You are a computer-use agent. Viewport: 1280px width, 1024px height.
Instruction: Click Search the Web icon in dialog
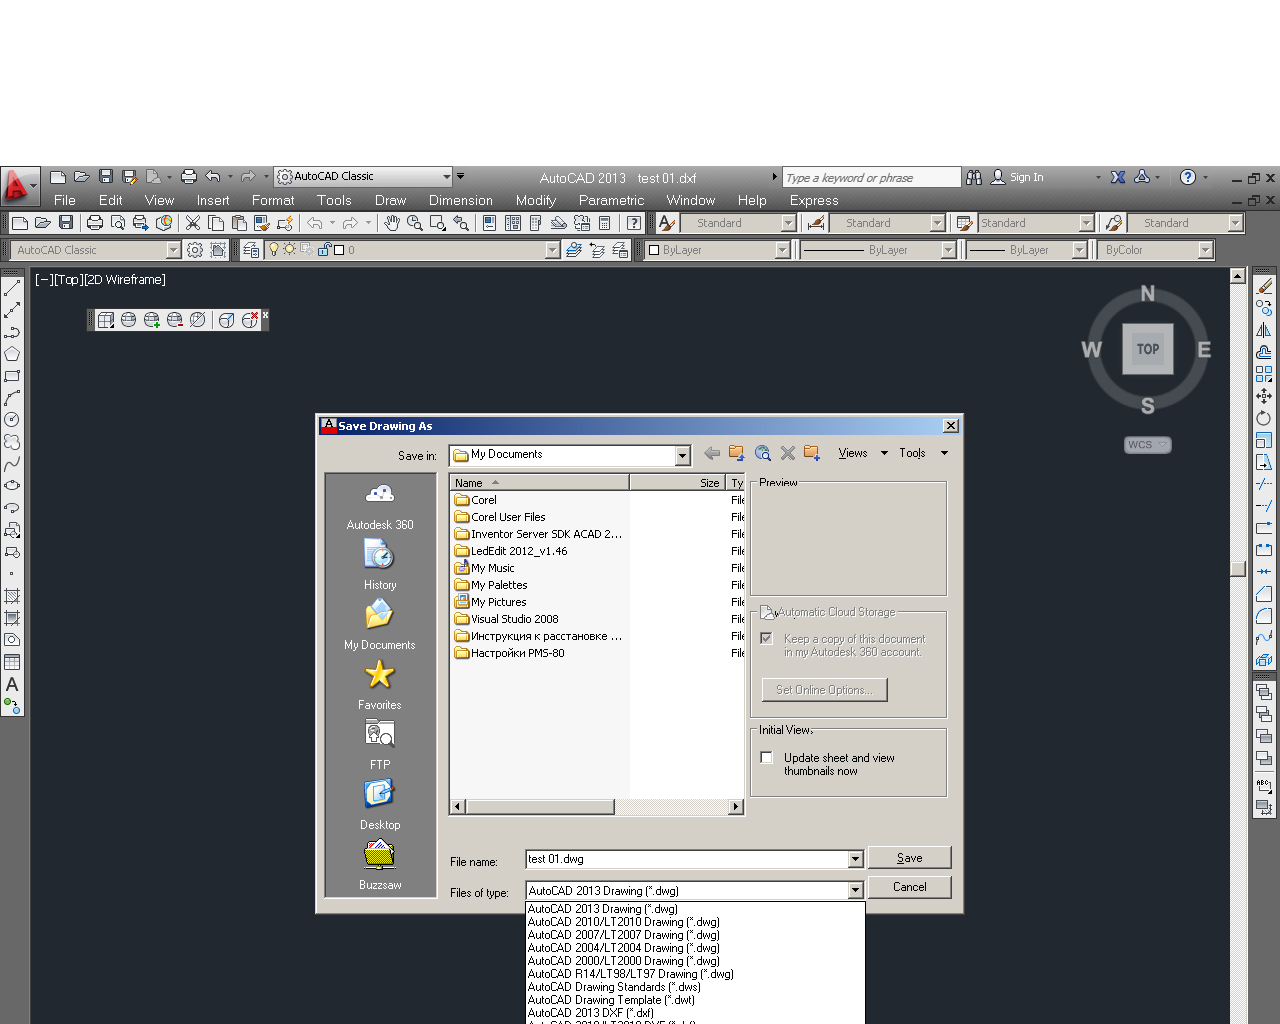(x=763, y=453)
